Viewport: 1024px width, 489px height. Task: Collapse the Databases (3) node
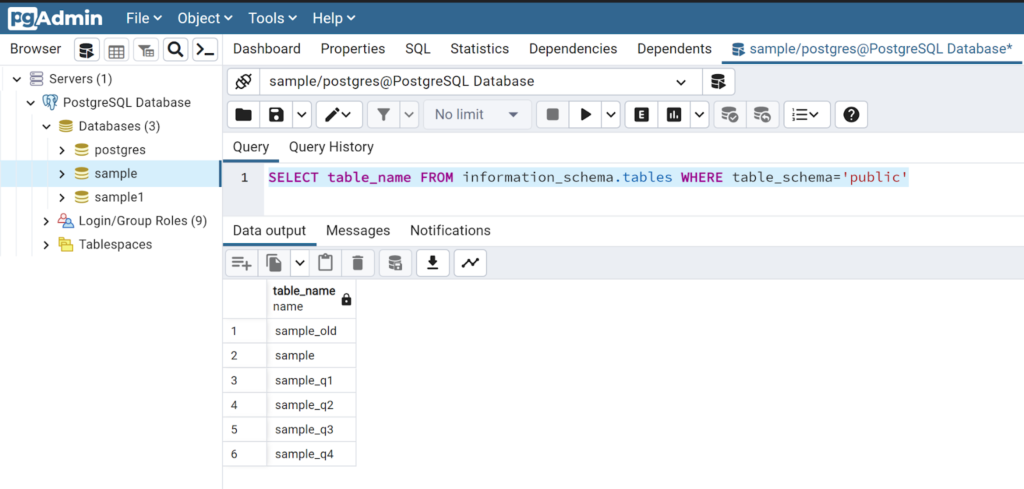click(x=46, y=126)
